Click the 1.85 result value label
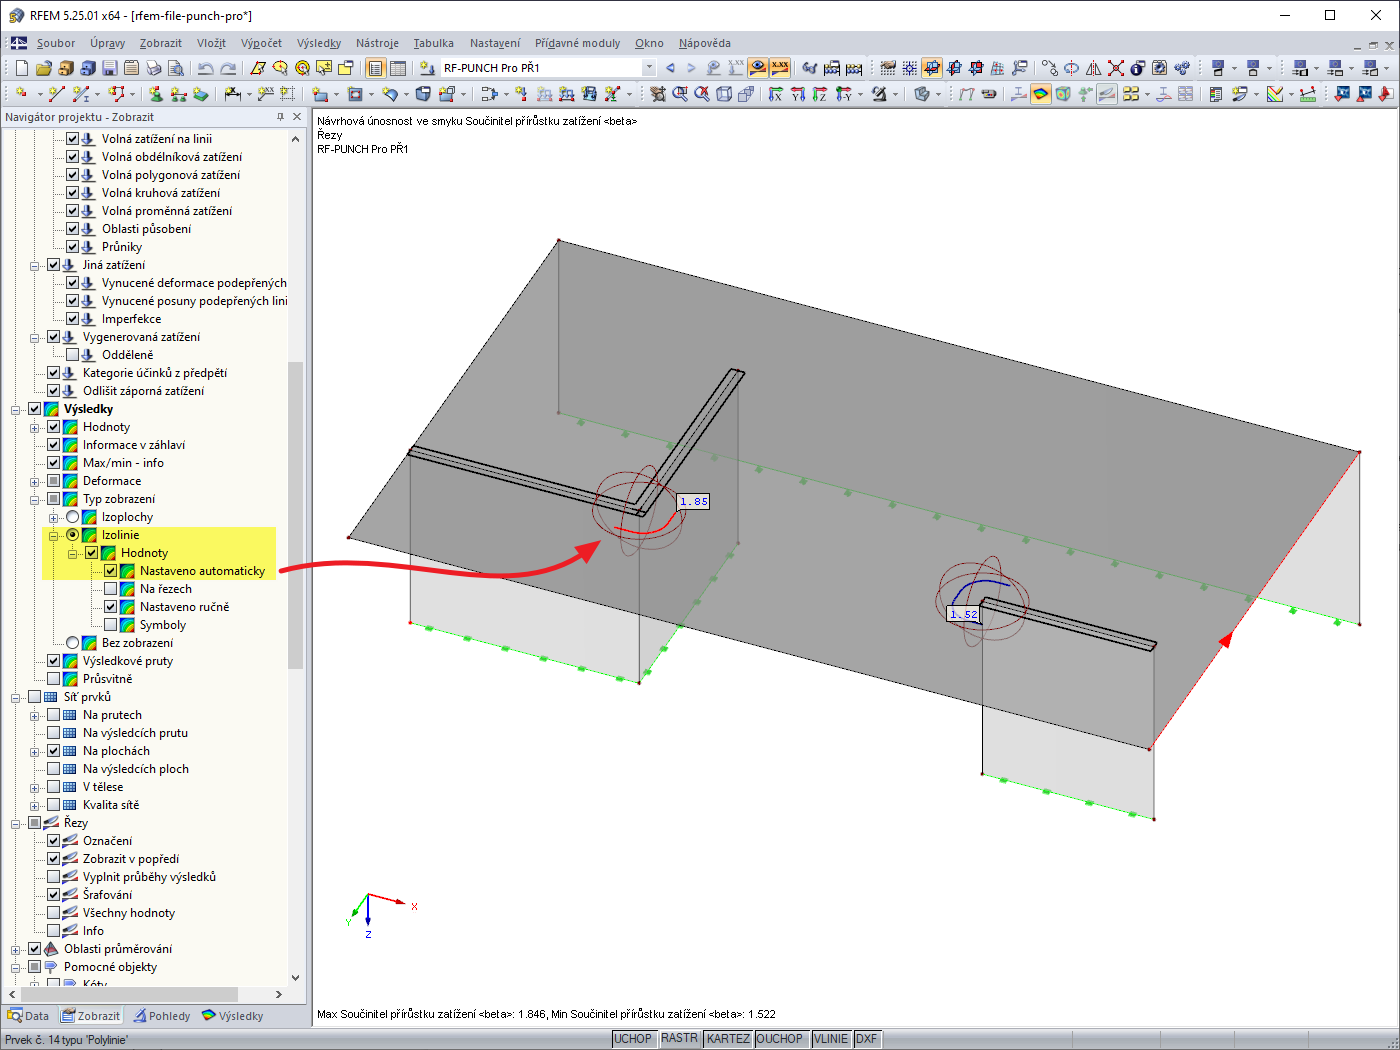The height and width of the screenshot is (1050, 1400). [x=693, y=502]
